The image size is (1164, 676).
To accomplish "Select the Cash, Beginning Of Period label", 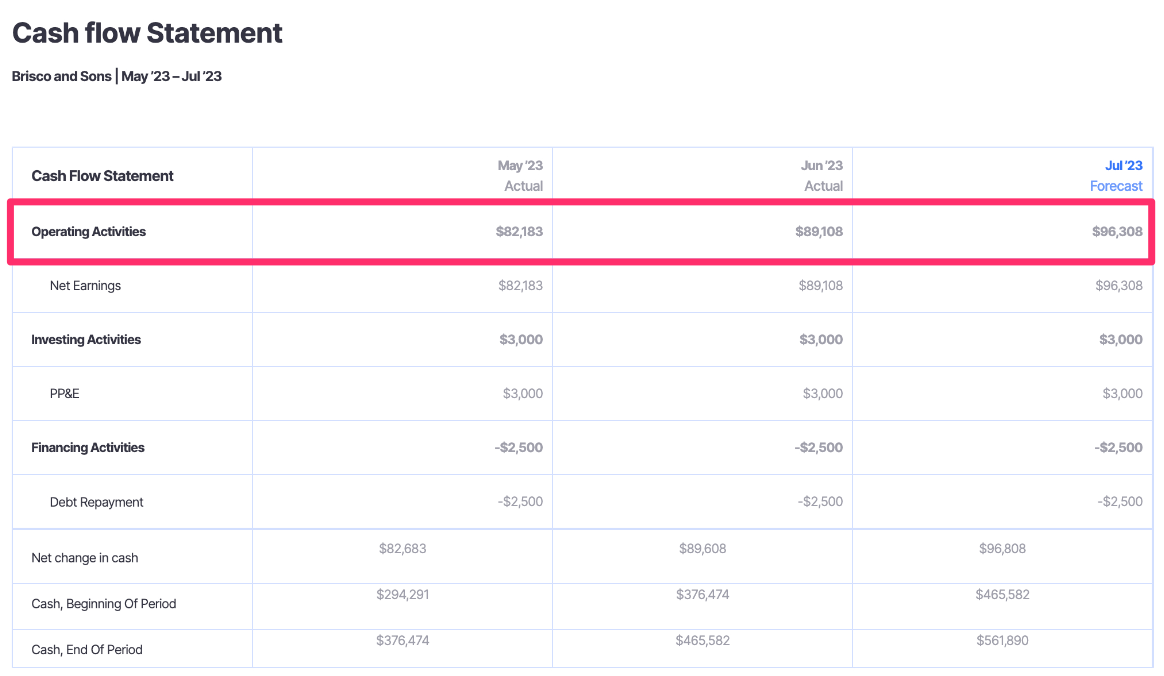I will pyautogui.click(x=105, y=603).
